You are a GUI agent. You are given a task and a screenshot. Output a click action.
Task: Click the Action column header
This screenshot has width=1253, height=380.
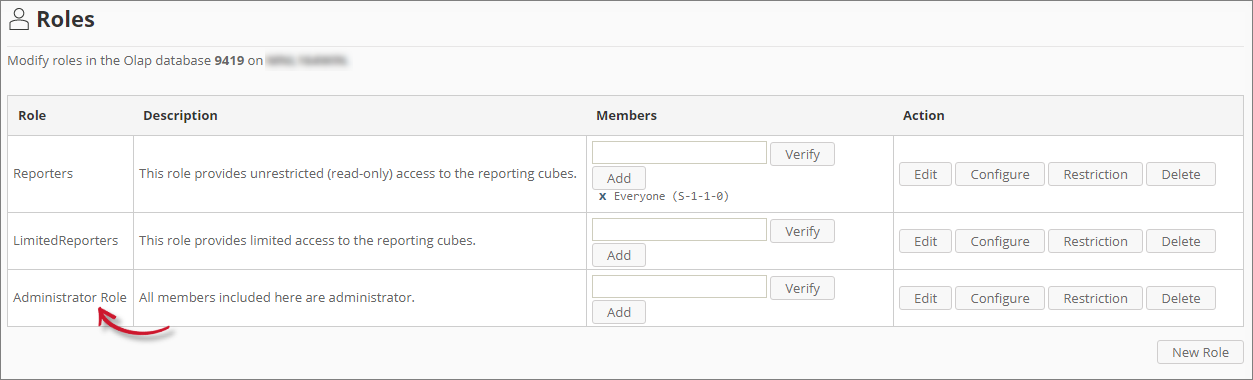click(x=1068, y=116)
